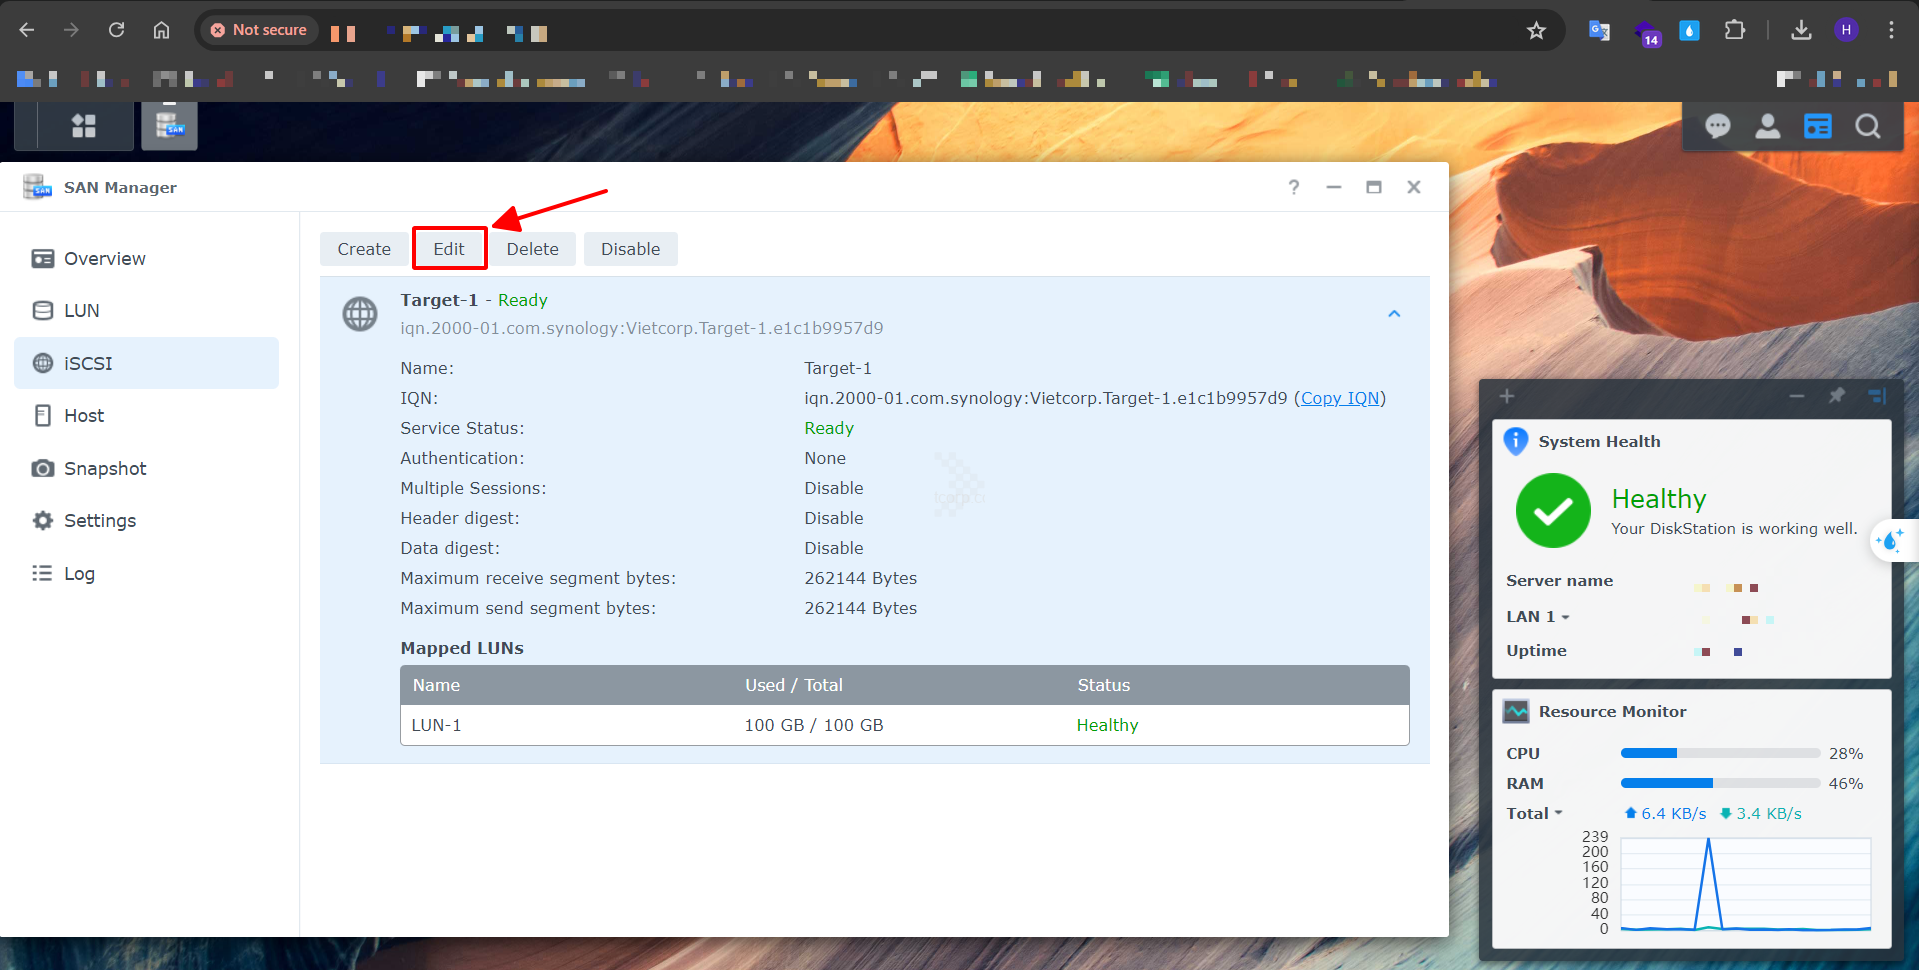Viewport: 1919px width, 970px height.
Task: Open the DSM search magnifier icon
Action: tap(1867, 126)
